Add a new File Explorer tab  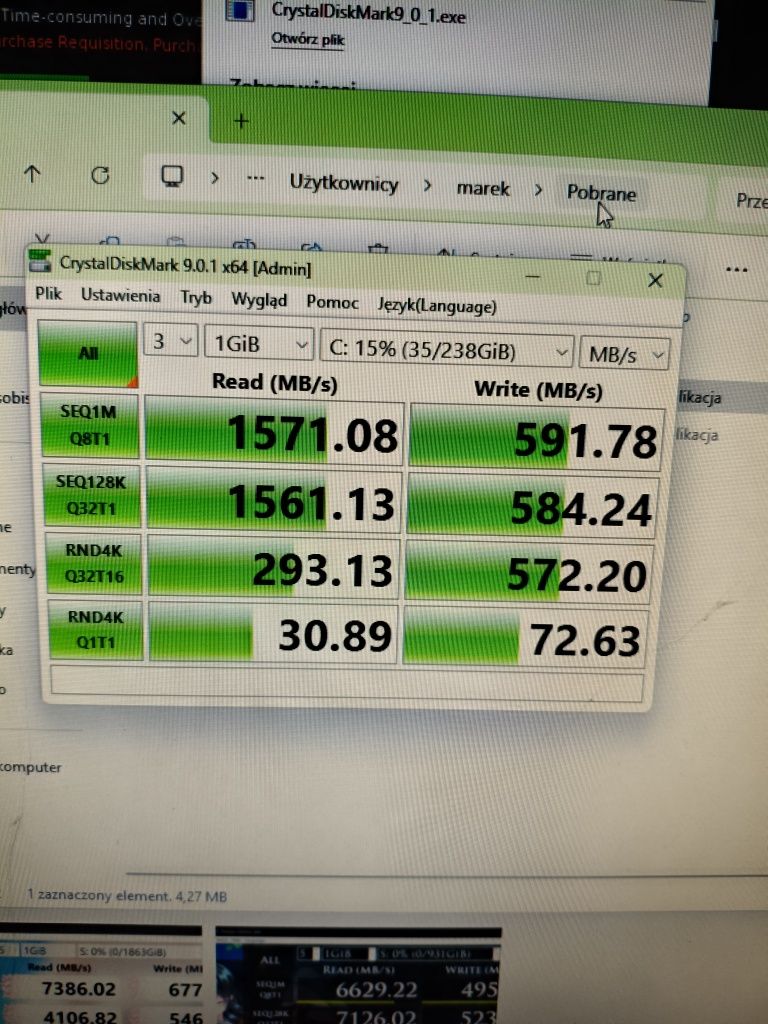[x=241, y=121]
